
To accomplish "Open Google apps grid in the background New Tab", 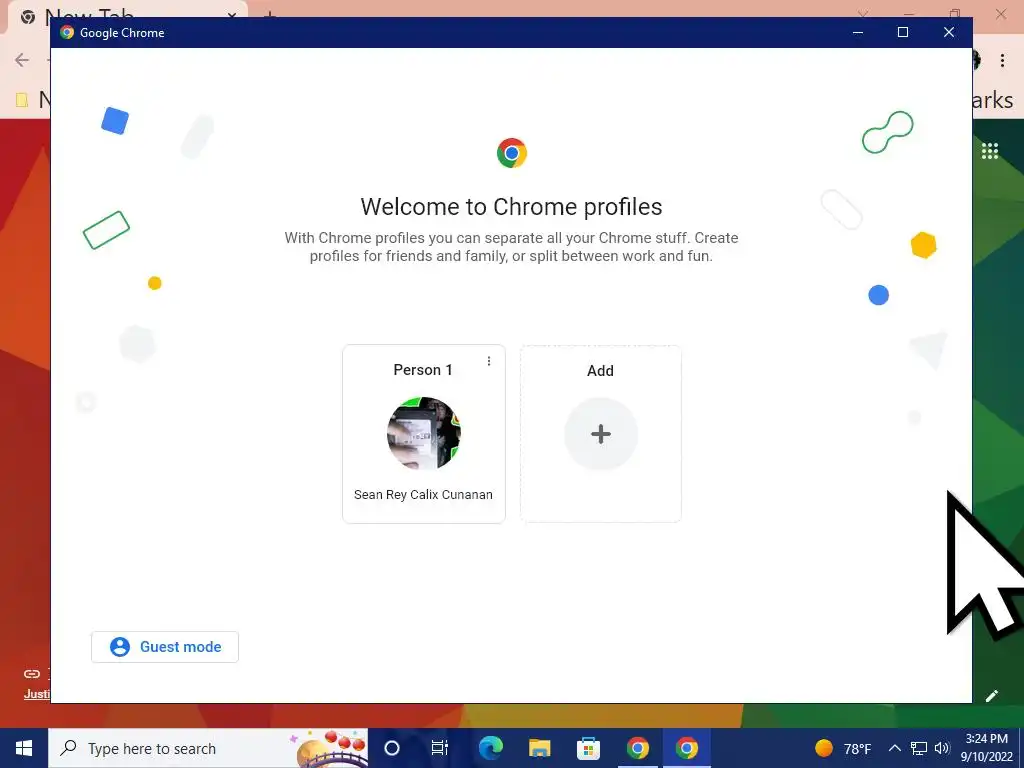I will click(x=990, y=151).
